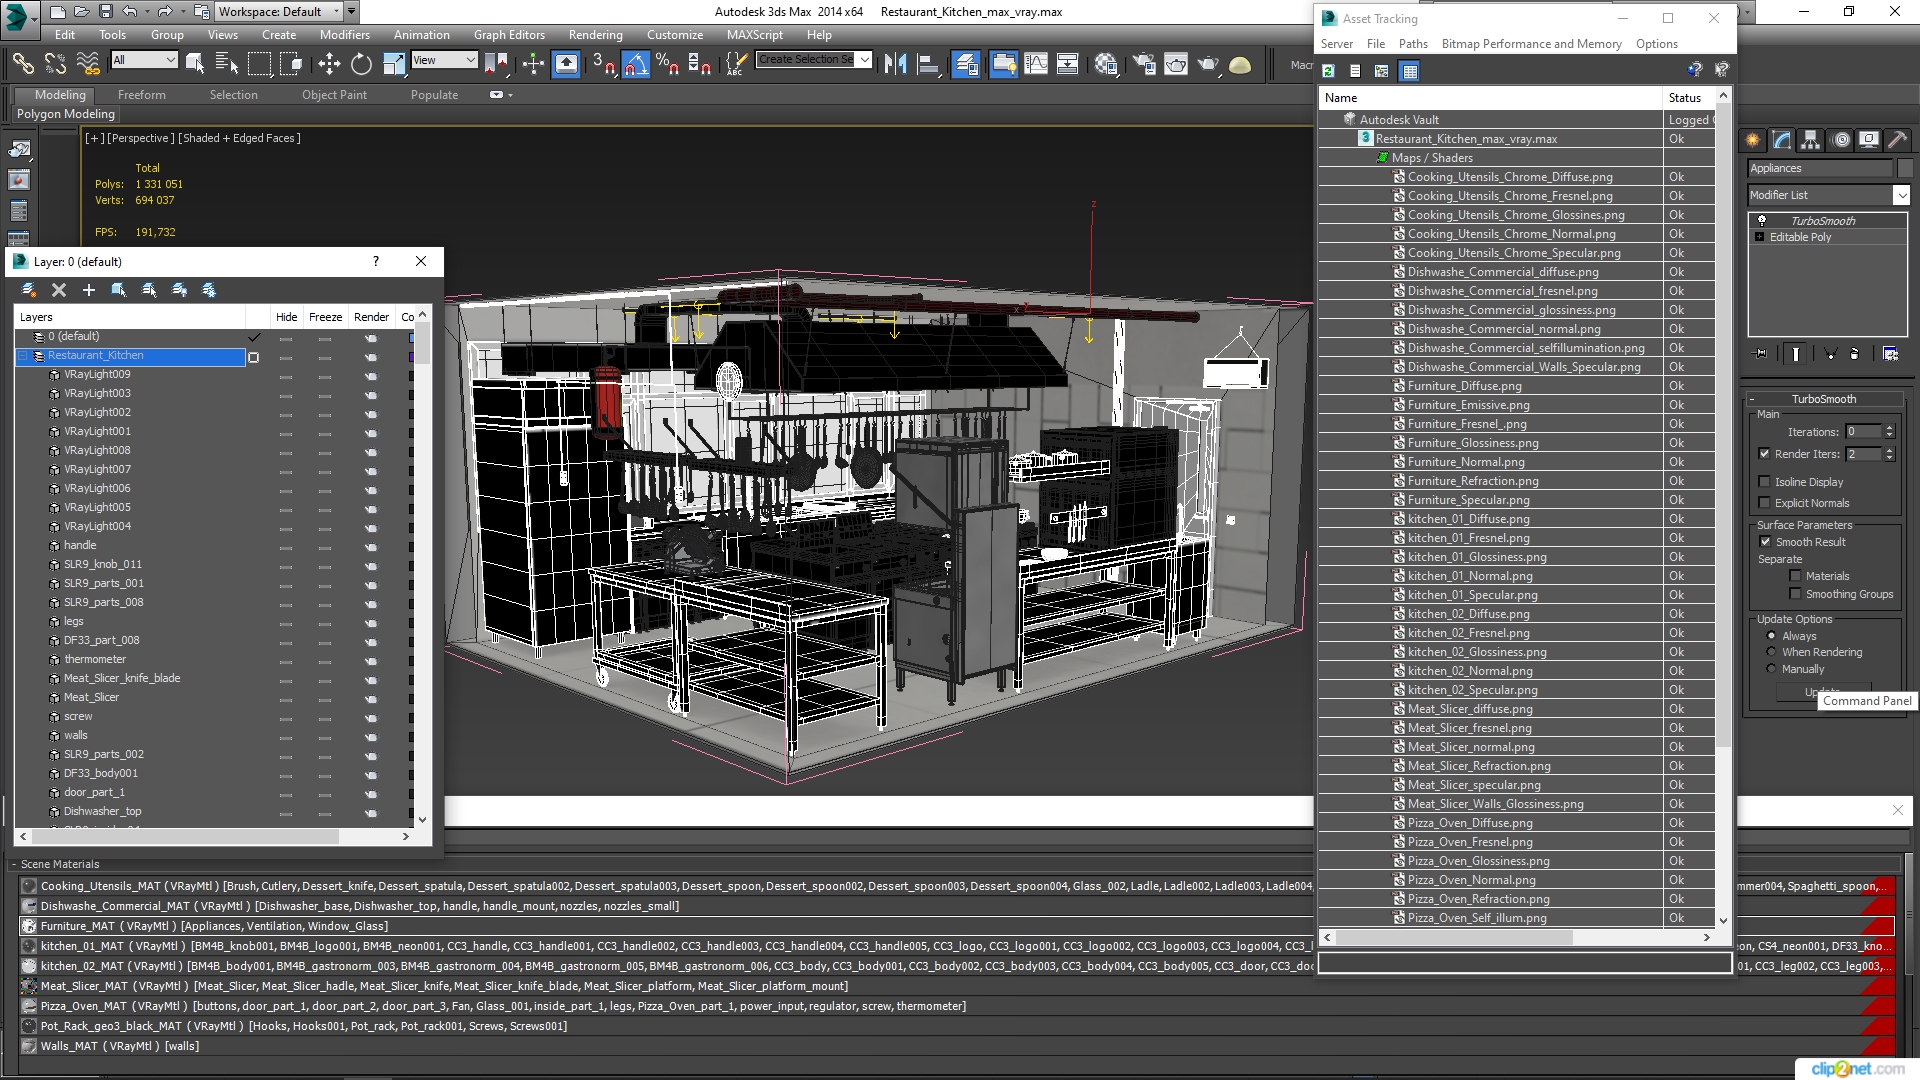1920x1080 pixels.
Task: Open the Manage Layers toolbar button
Action: point(966,64)
